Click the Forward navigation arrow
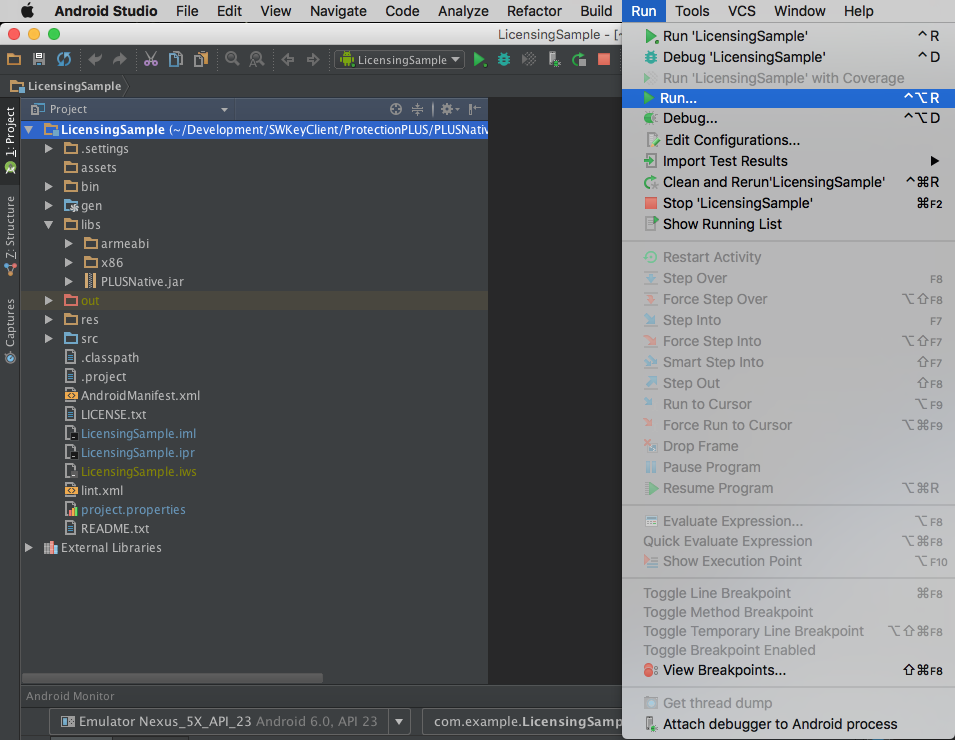The height and width of the screenshot is (740, 955). click(313, 60)
